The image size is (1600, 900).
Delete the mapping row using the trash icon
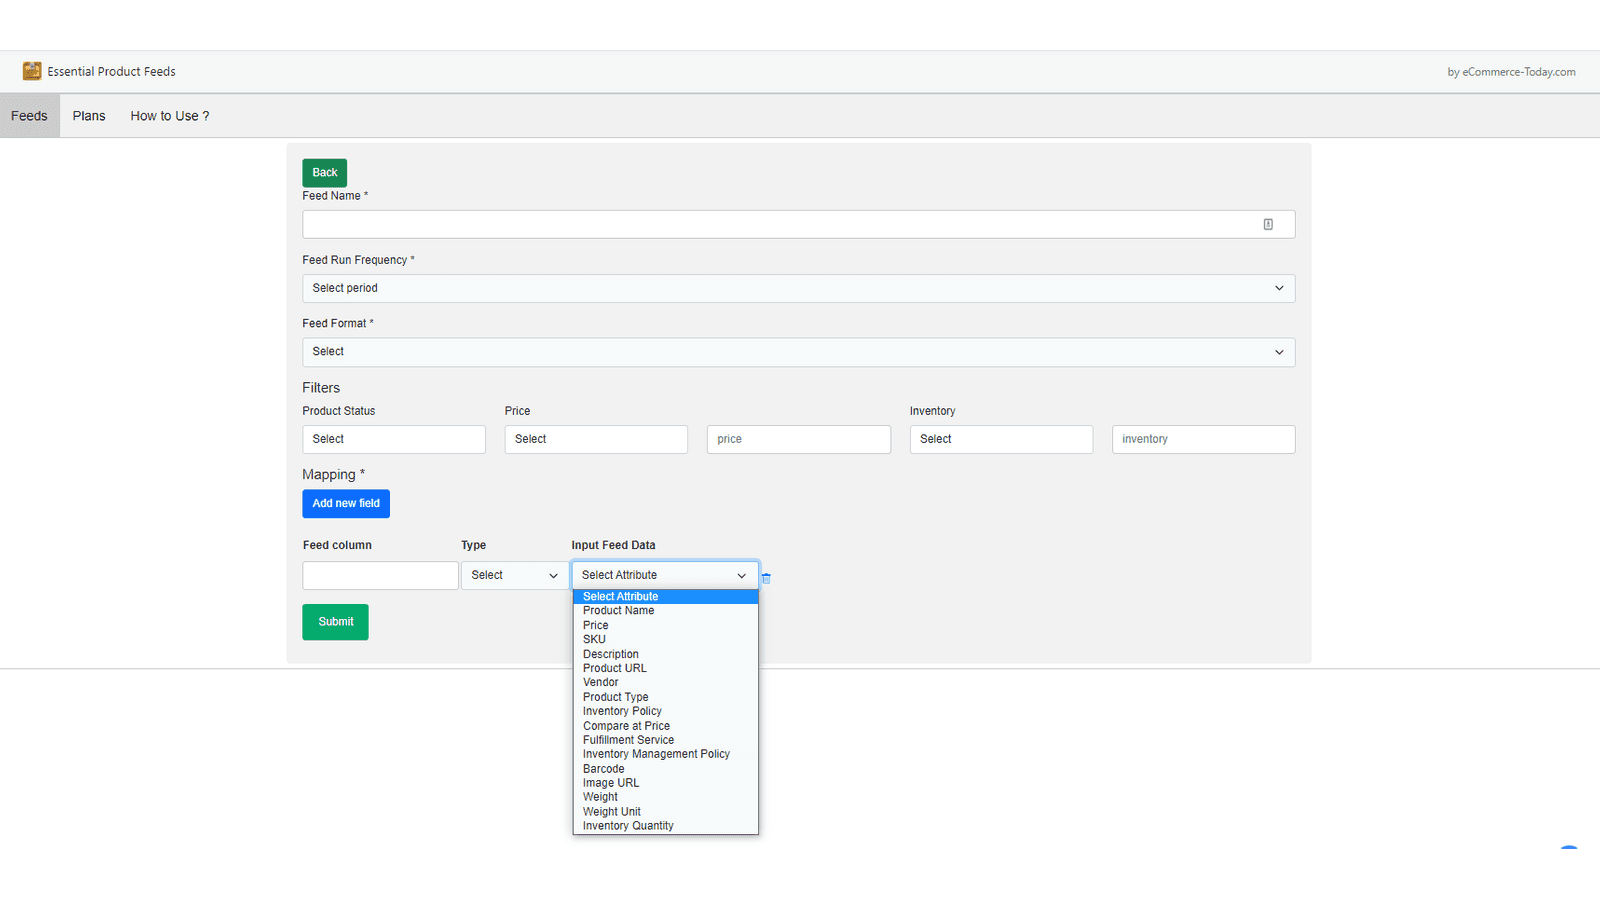coord(766,577)
